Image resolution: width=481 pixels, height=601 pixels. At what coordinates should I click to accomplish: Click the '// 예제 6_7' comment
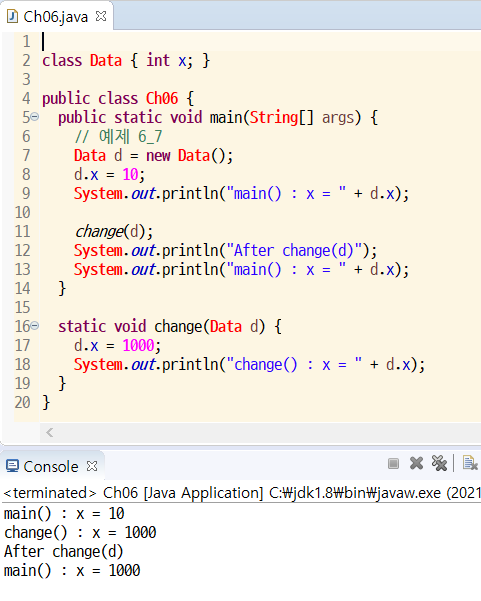click(118, 136)
